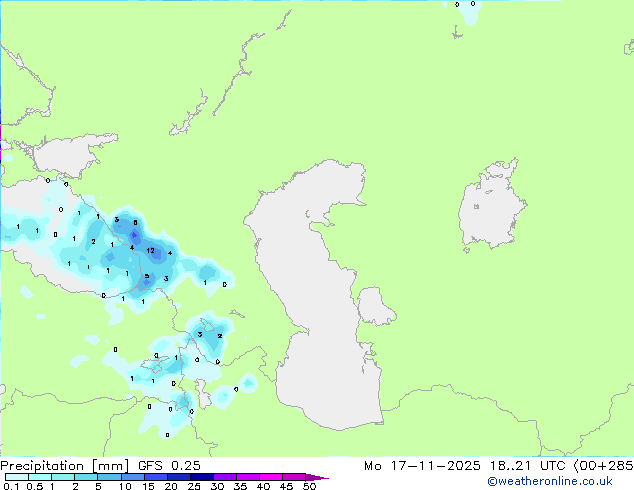This screenshot has height=490, width=634.
Task: Click the 1 to 2 mm legend swatch
Action: (63, 477)
